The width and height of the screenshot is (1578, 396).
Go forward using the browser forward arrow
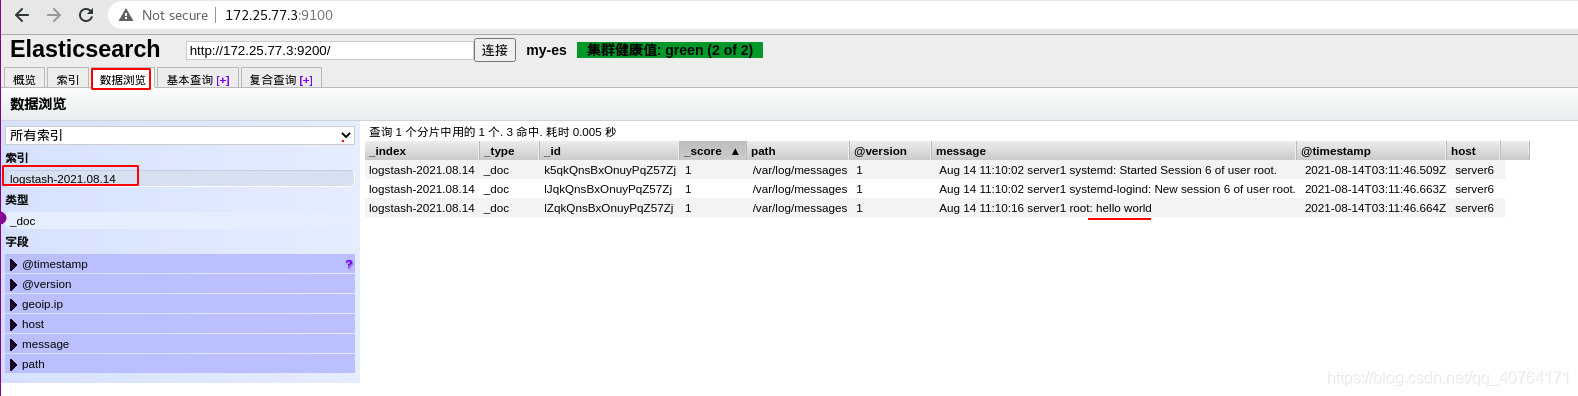tap(54, 15)
